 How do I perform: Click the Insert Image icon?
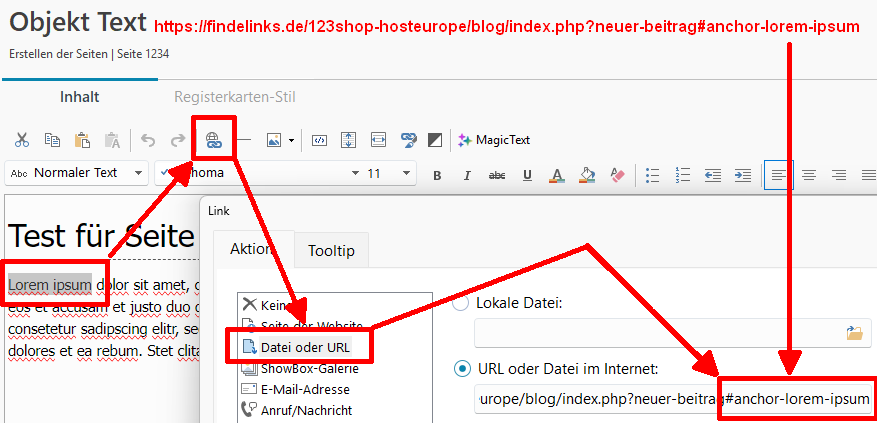coord(274,140)
